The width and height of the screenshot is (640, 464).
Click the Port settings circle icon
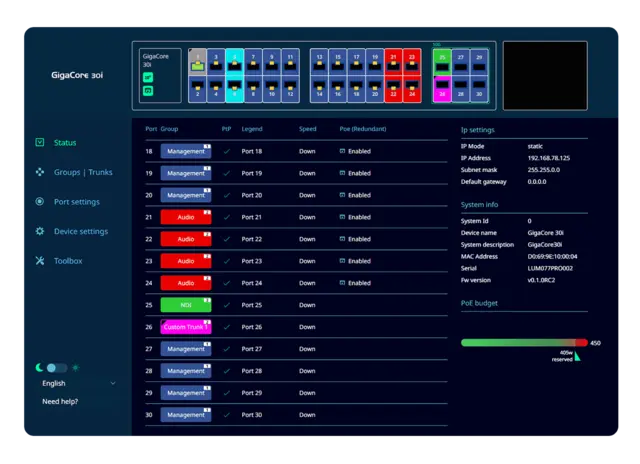[x=40, y=201]
